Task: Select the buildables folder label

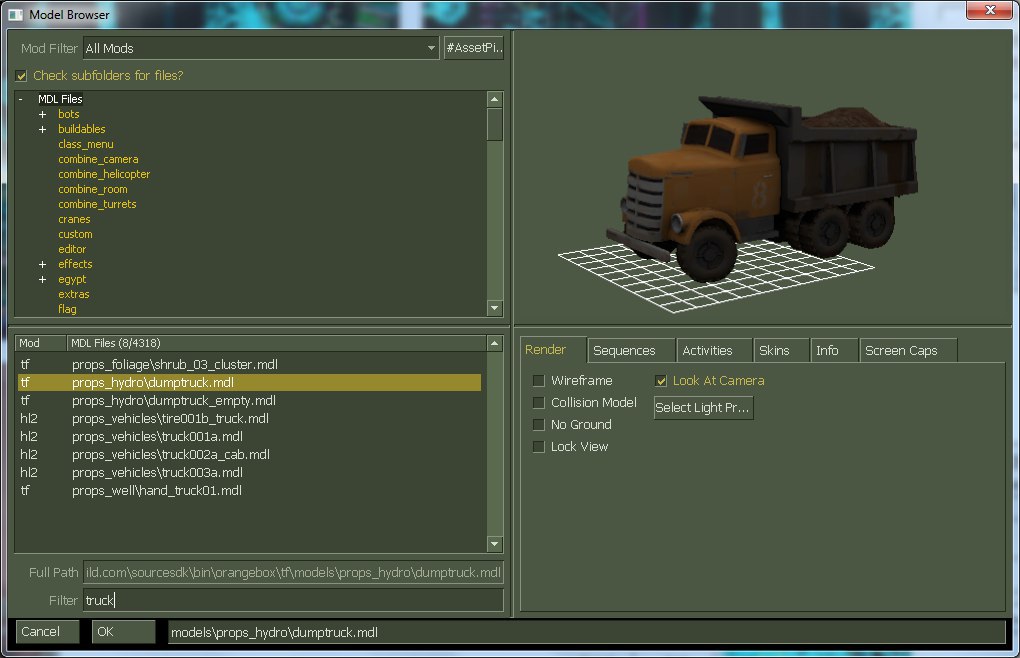Action: click(82, 129)
